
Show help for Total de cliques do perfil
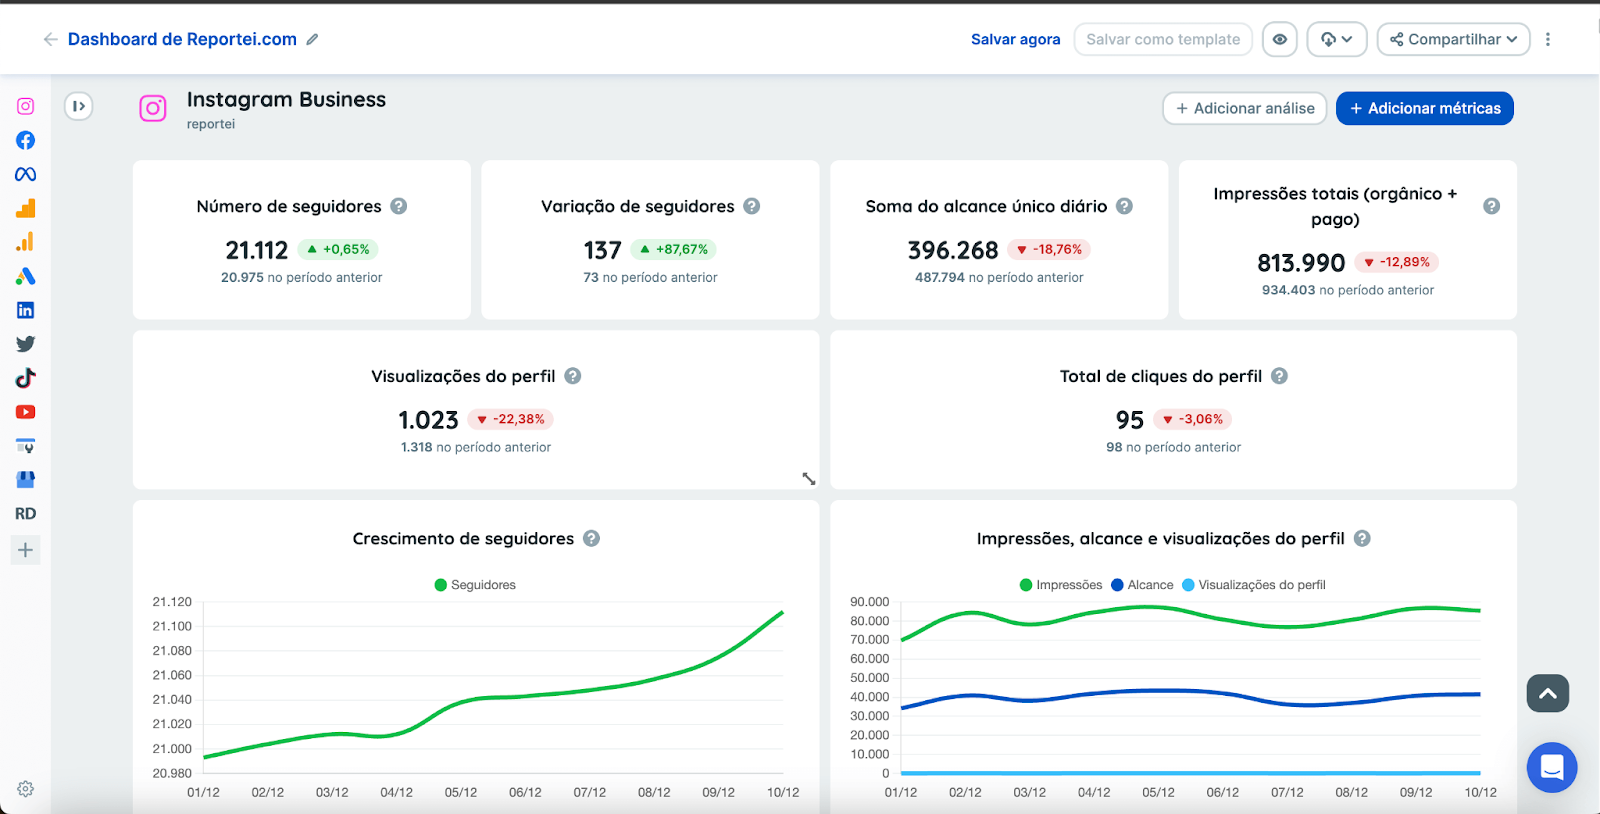tap(1280, 376)
